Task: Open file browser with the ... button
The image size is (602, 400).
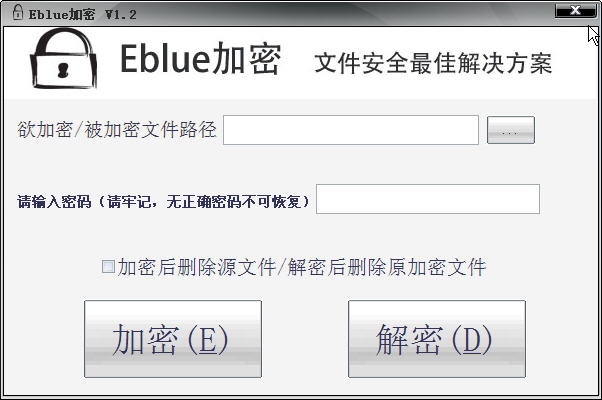Action: click(511, 130)
